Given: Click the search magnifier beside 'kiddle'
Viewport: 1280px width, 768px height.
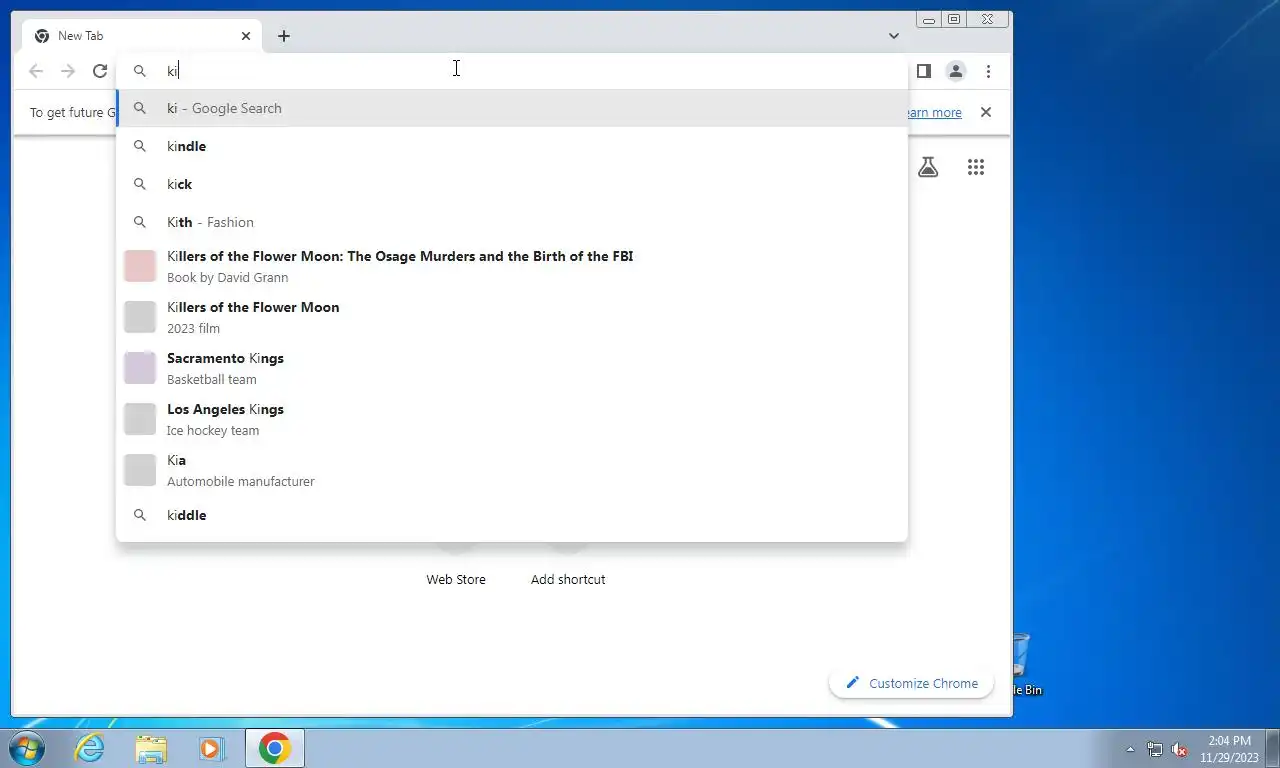Looking at the screenshot, I should (140, 515).
